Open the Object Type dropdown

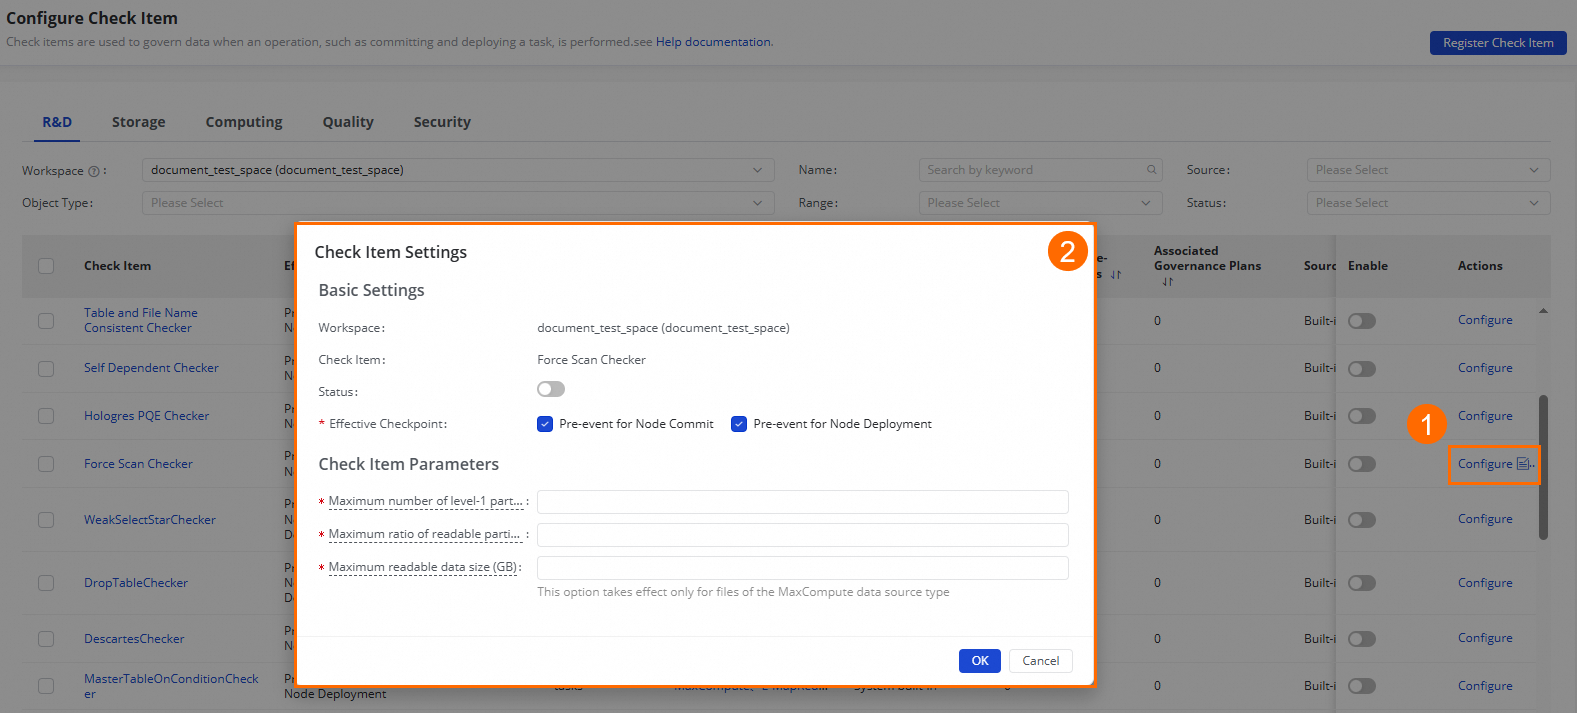pos(458,203)
